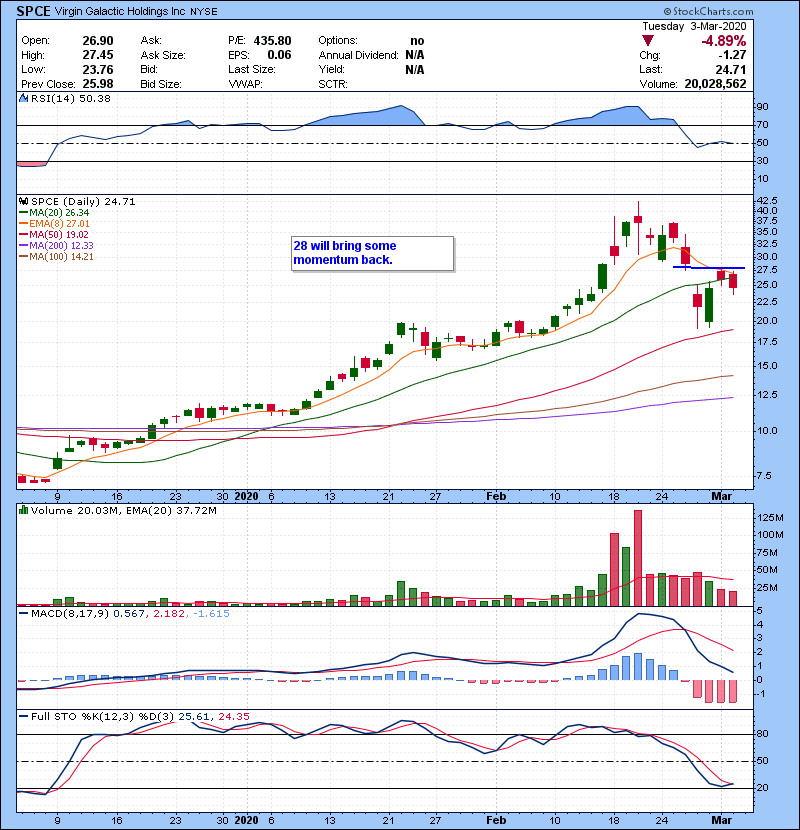Click the VWAP label
800x830 pixels.
point(245,84)
